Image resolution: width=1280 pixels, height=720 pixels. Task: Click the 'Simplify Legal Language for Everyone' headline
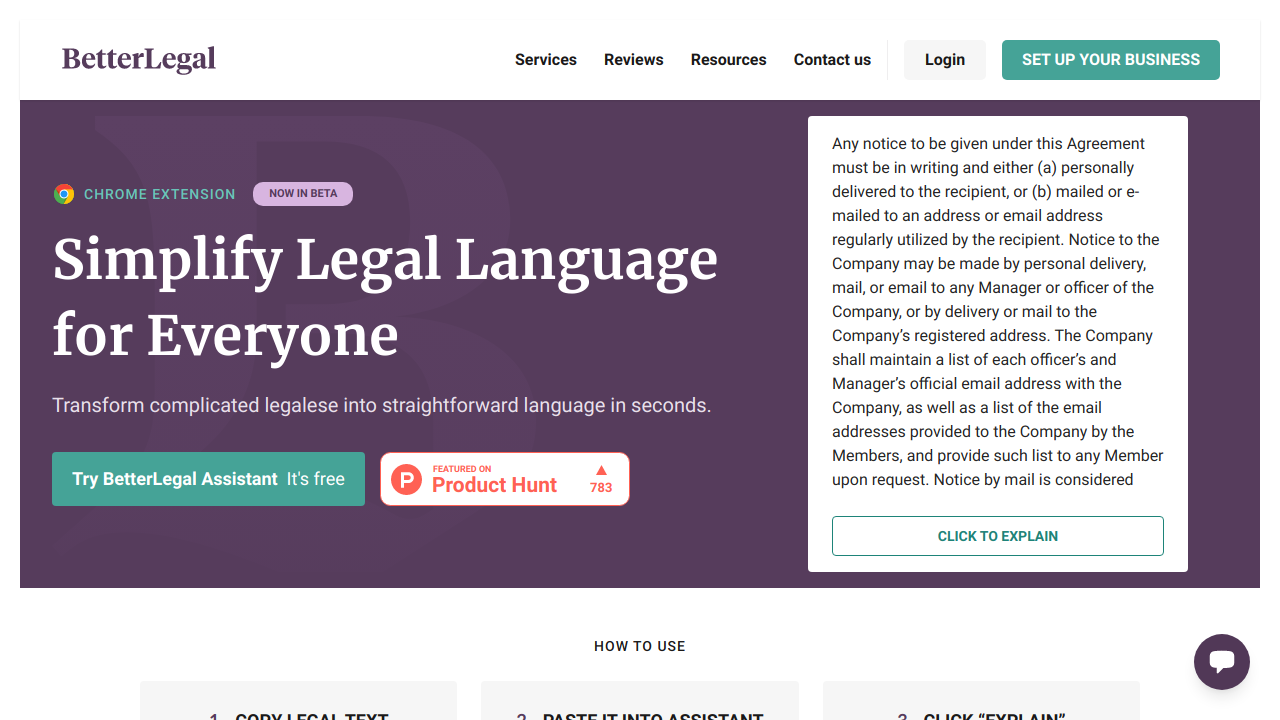385,297
